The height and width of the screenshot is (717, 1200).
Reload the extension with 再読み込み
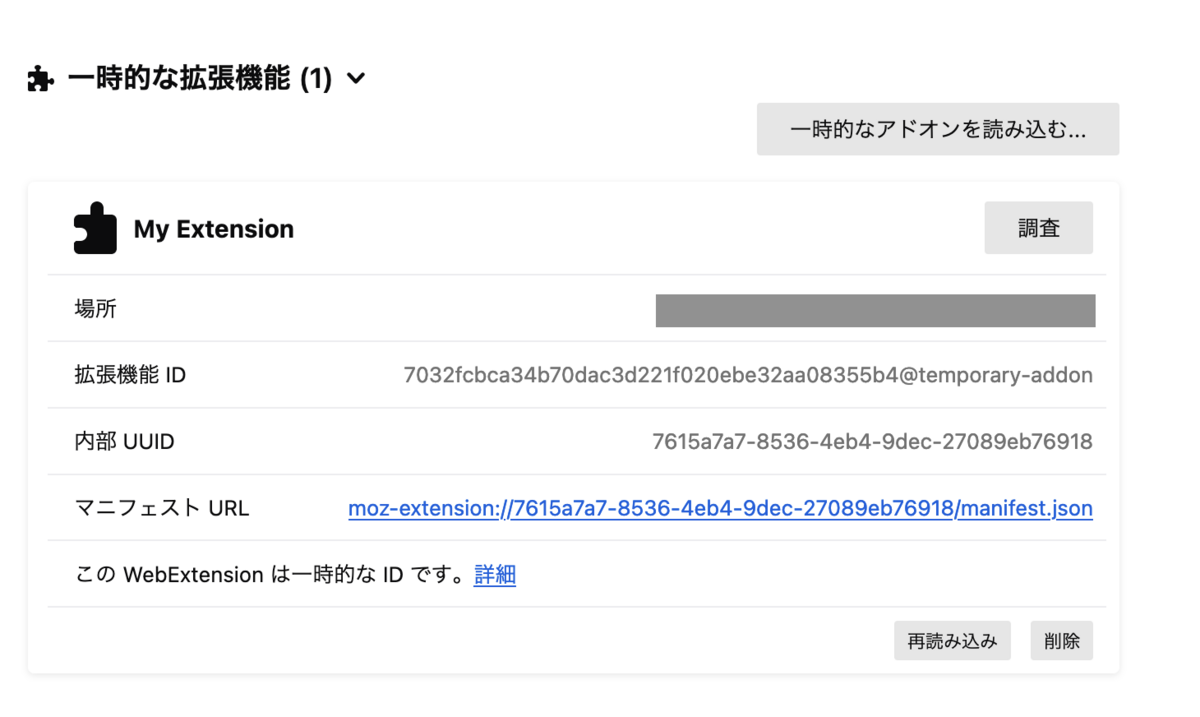(x=952, y=641)
